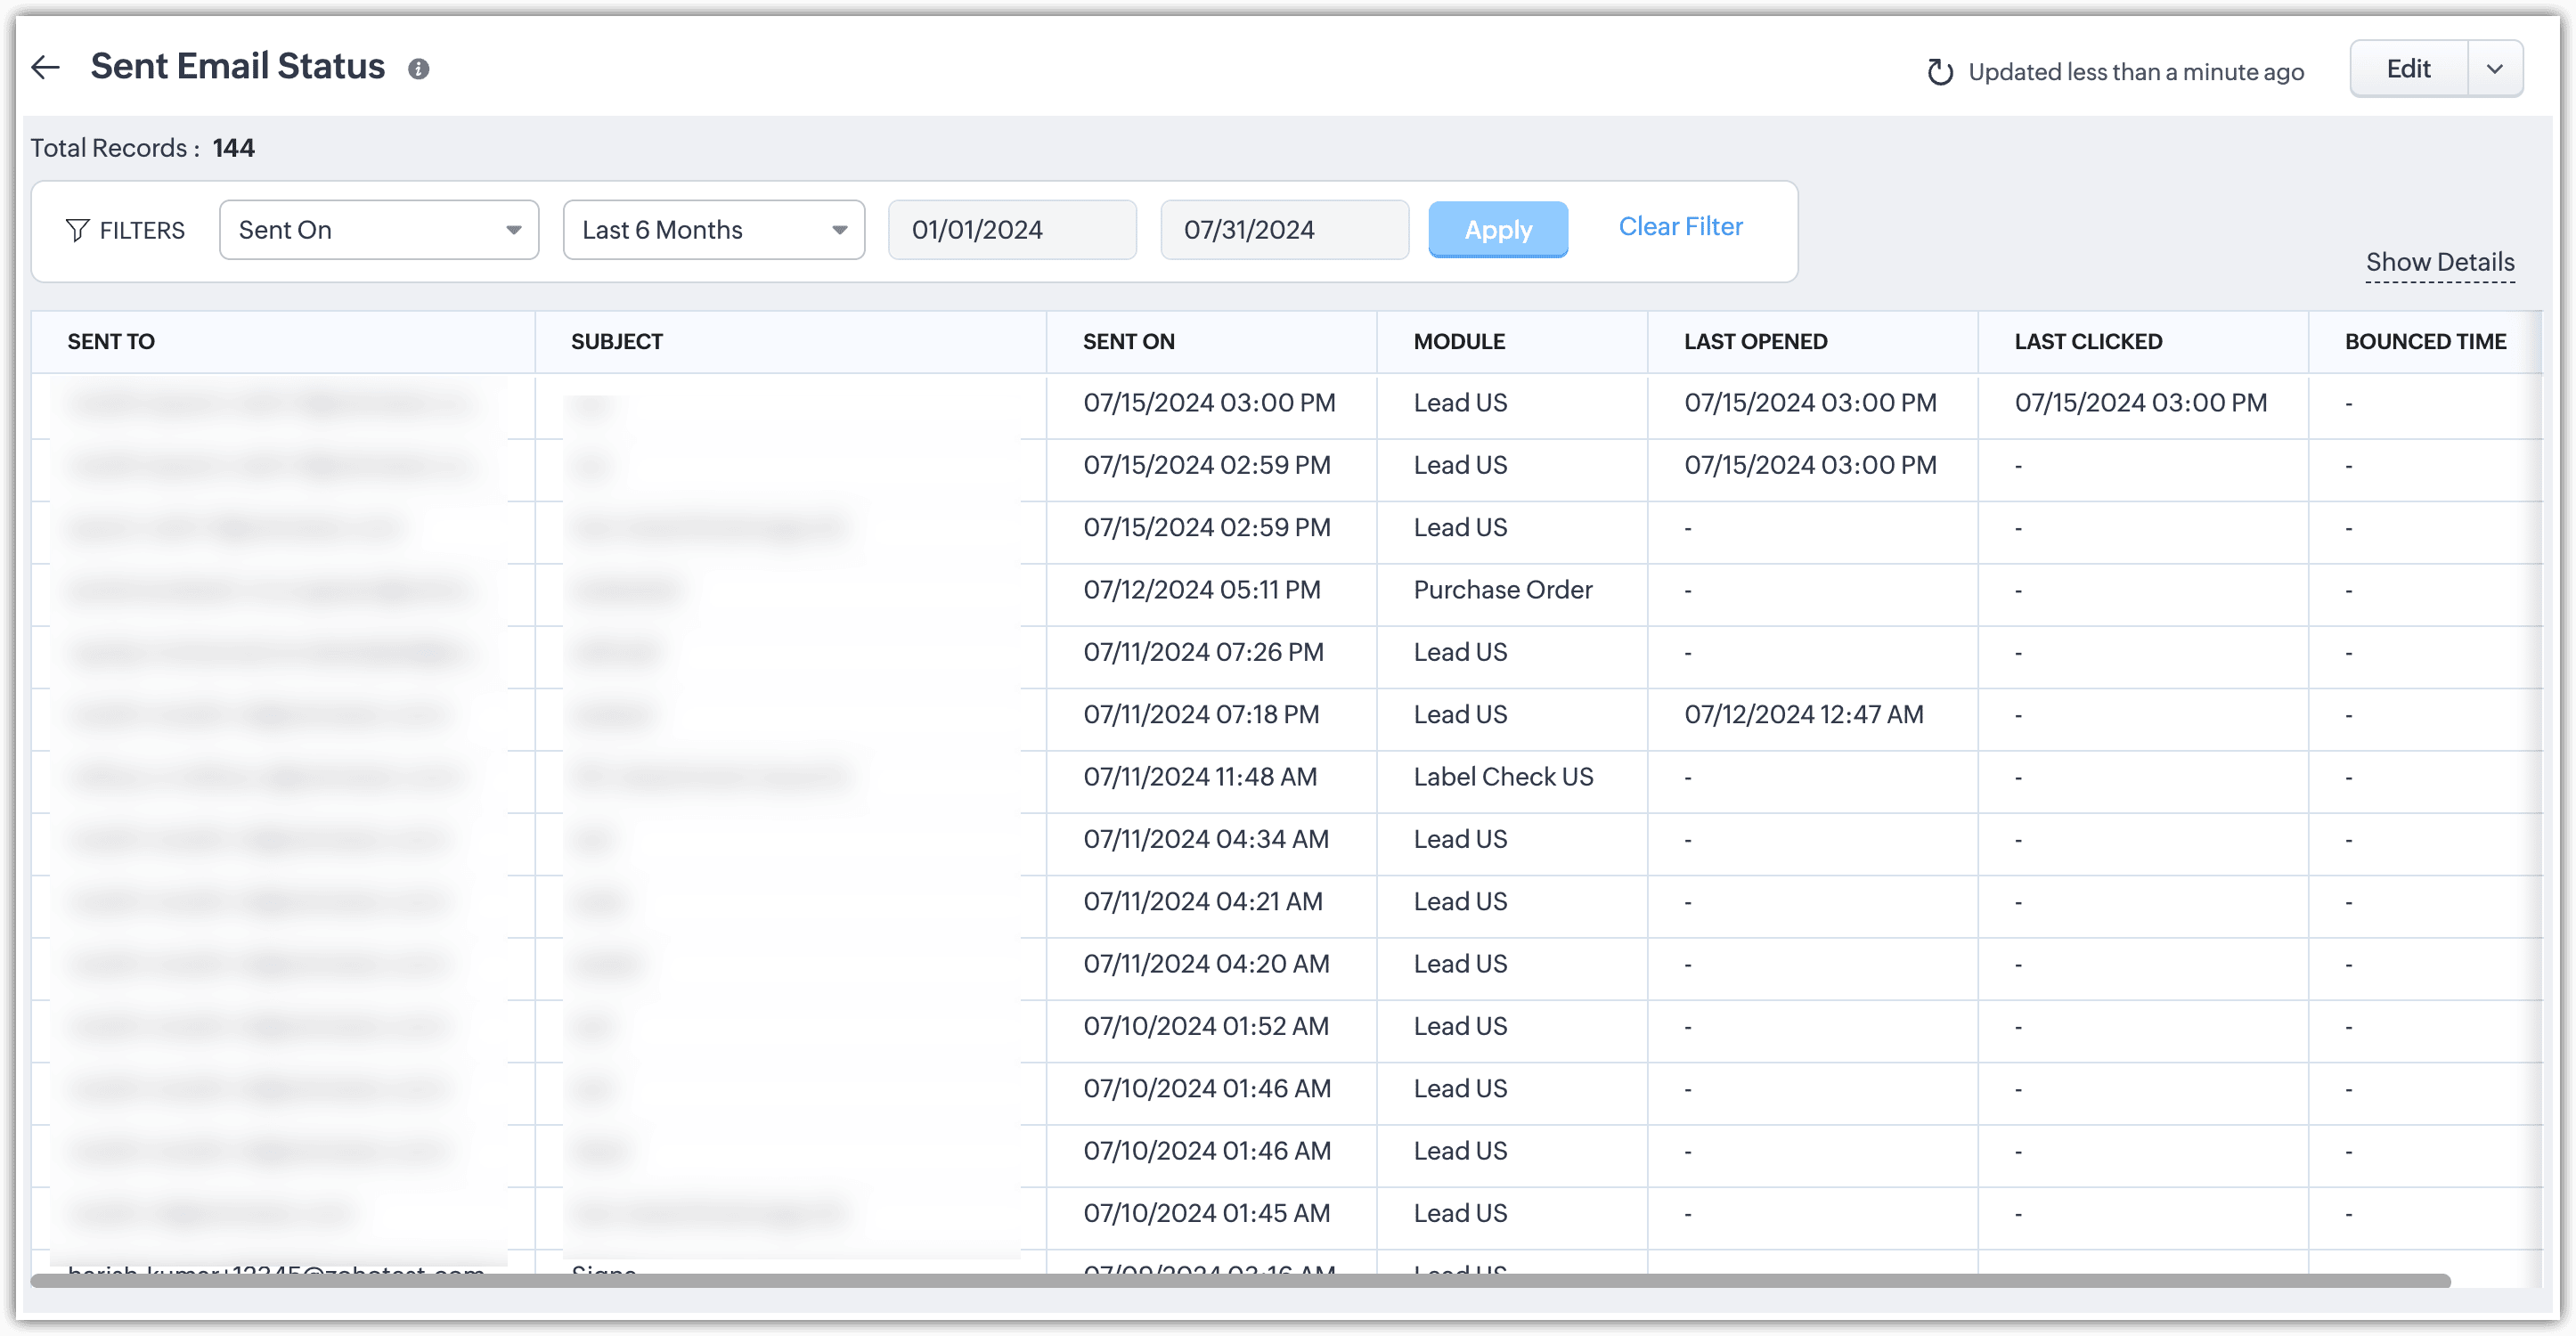Click the Apply filter button
This screenshot has width=2576, height=1336.
(1498, 230)
